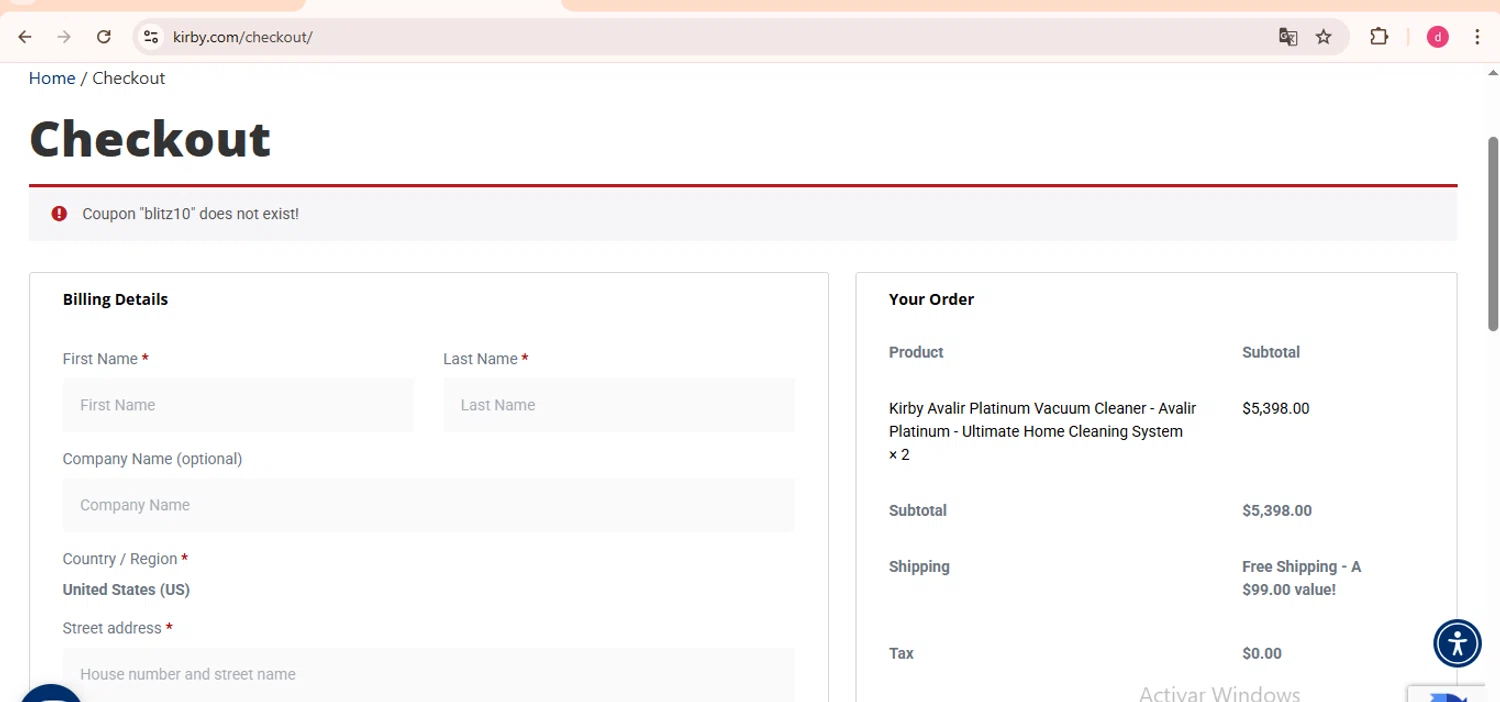
Task: Click 'Free Shipping - A $99.00 value!' text
Action: [x=1301, y=578]
